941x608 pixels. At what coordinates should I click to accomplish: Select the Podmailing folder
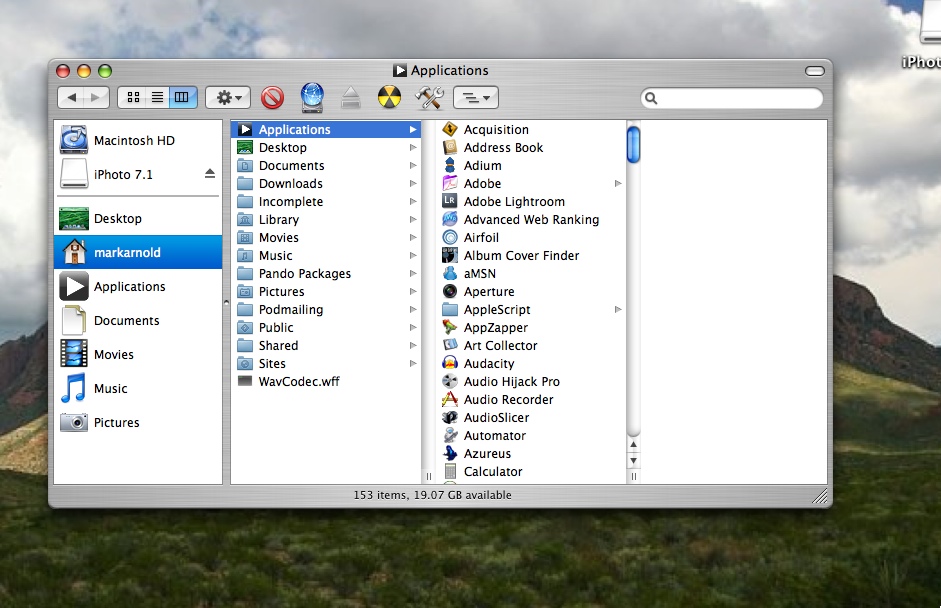[326, 310]
